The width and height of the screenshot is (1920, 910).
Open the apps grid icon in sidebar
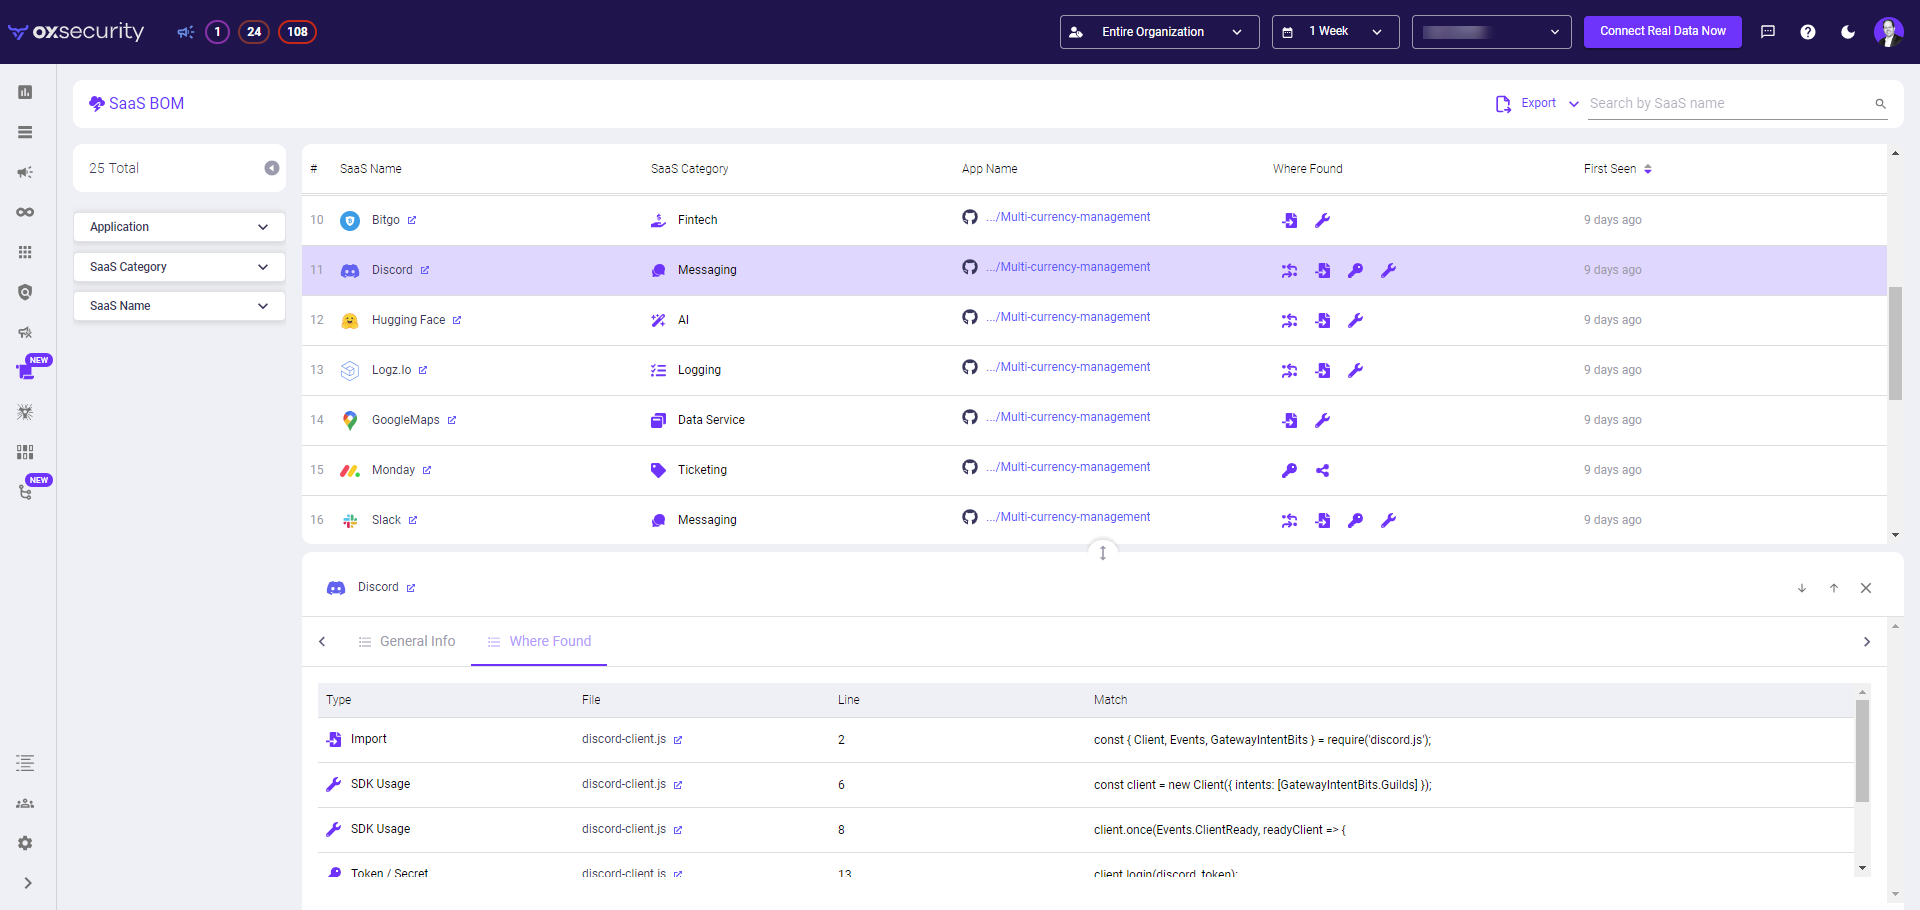[x=25, y=252]
